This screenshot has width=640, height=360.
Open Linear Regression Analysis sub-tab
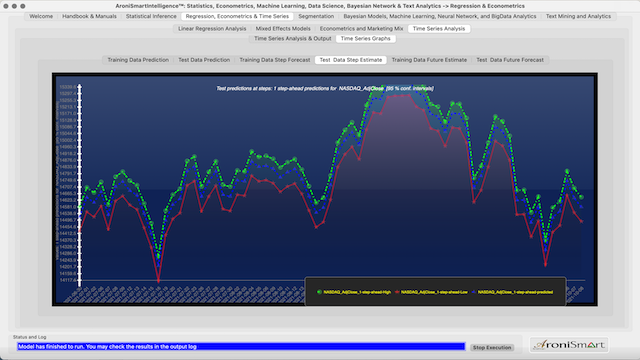tap(212, 29)
